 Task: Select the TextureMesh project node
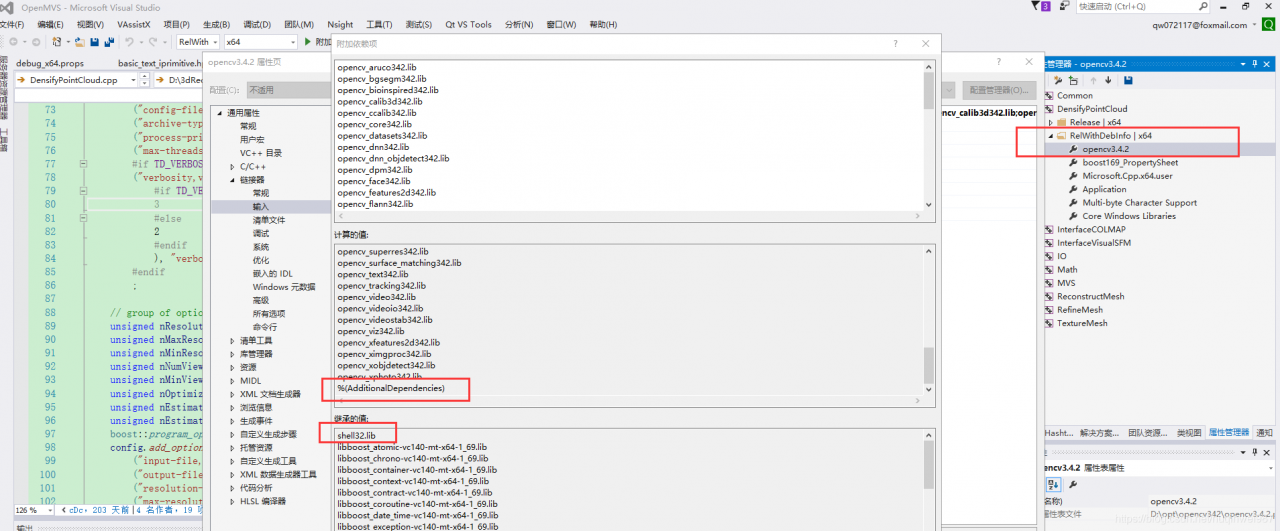coord(1083,323)
